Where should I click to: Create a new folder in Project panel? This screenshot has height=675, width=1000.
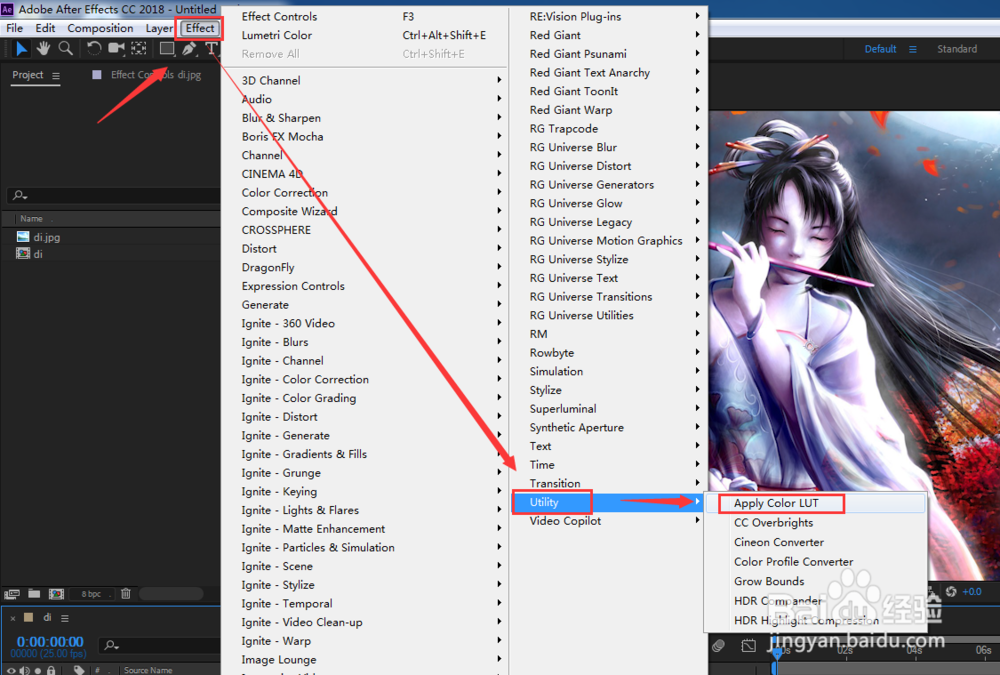(34, 593)
